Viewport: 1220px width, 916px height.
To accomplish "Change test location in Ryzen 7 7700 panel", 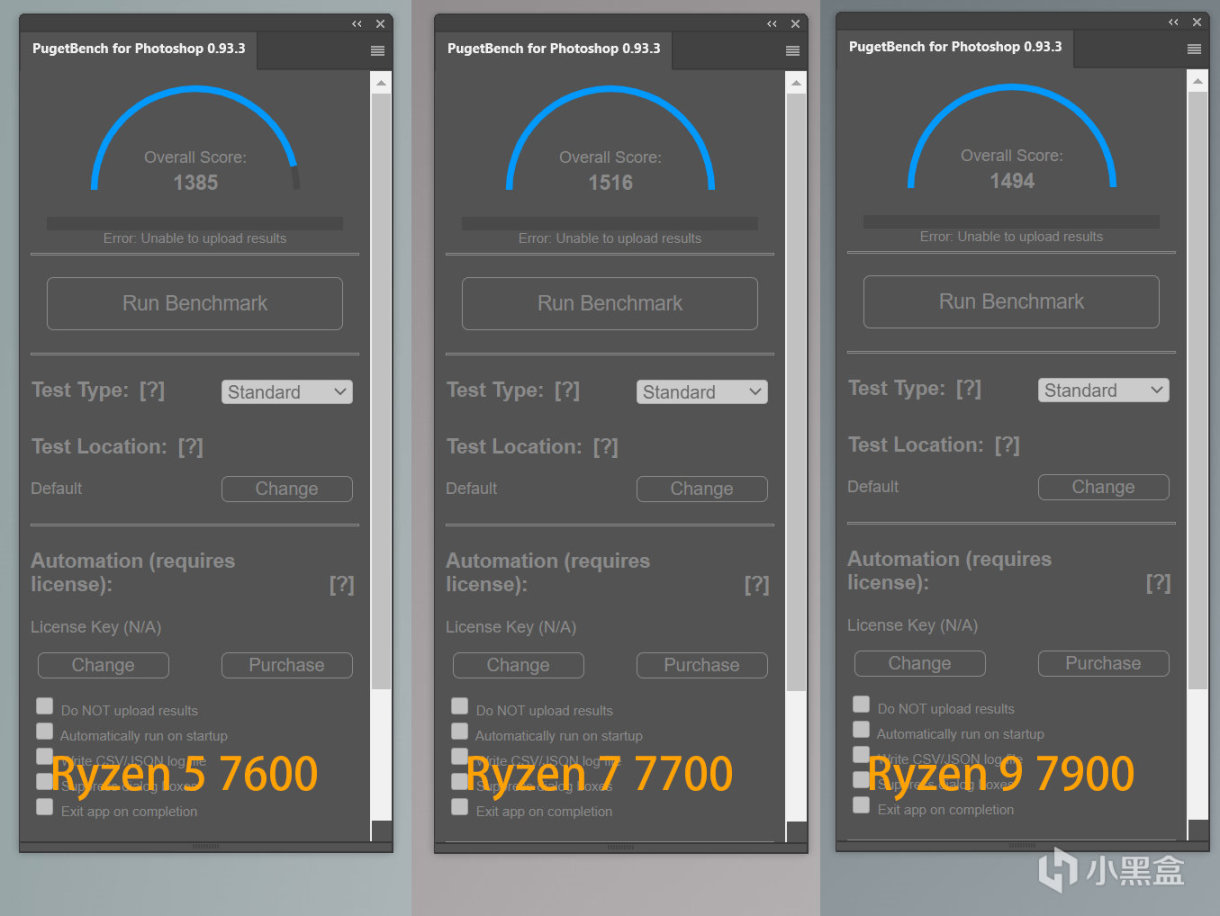I will pos(702,489).
